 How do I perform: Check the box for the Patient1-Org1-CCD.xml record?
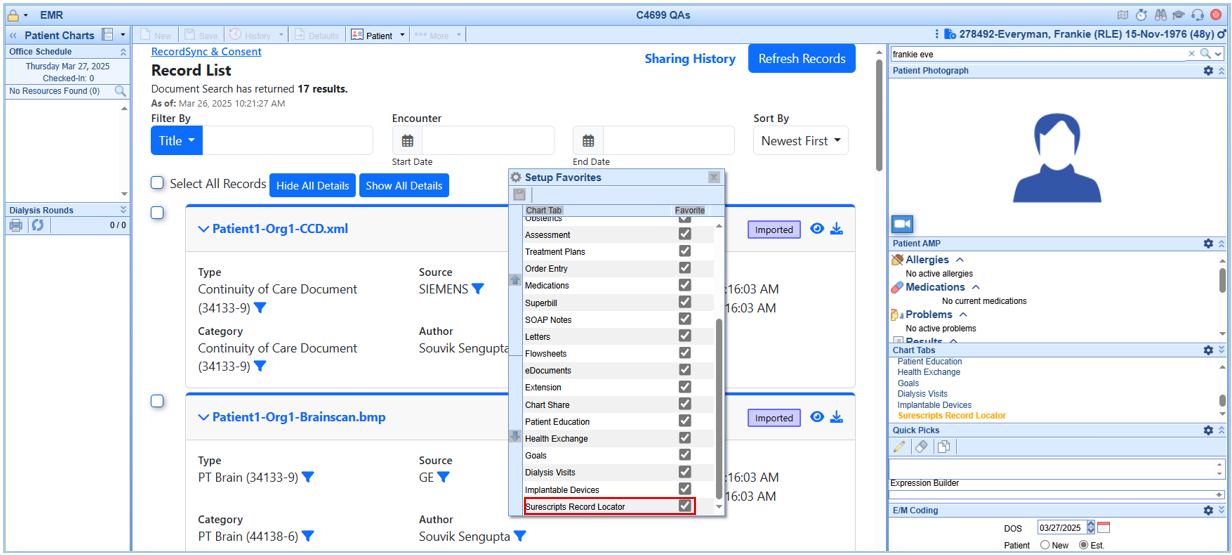point(157,212)
